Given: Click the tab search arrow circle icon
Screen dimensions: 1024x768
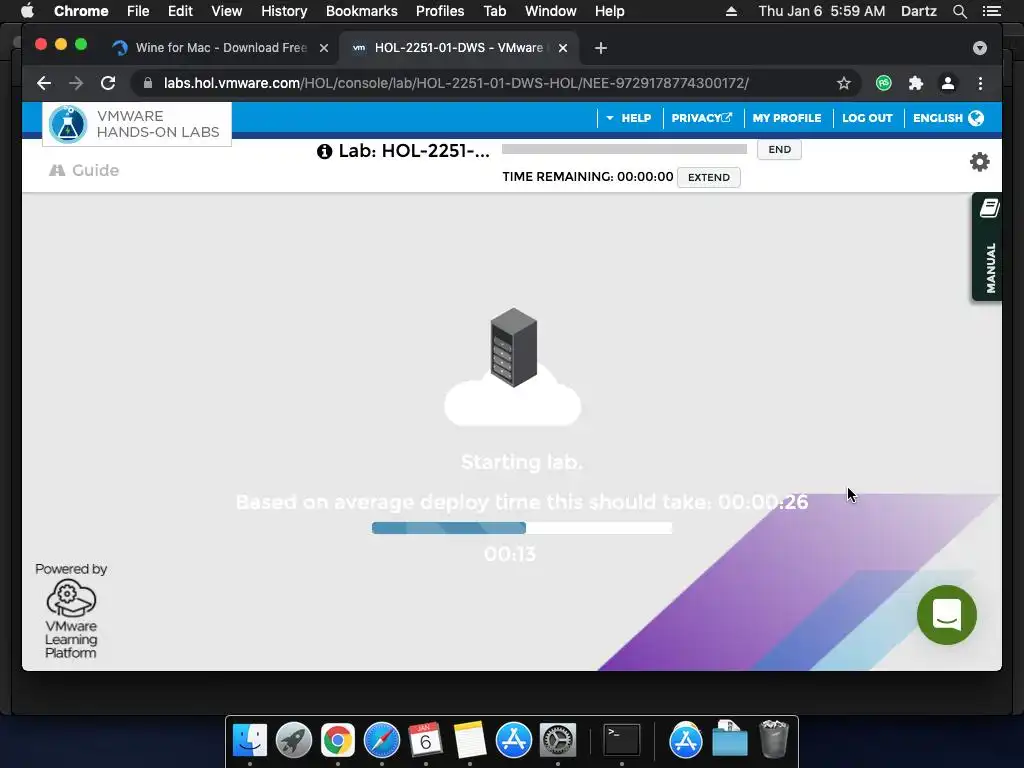Looking at the screenshot, I should coord(980,48).
